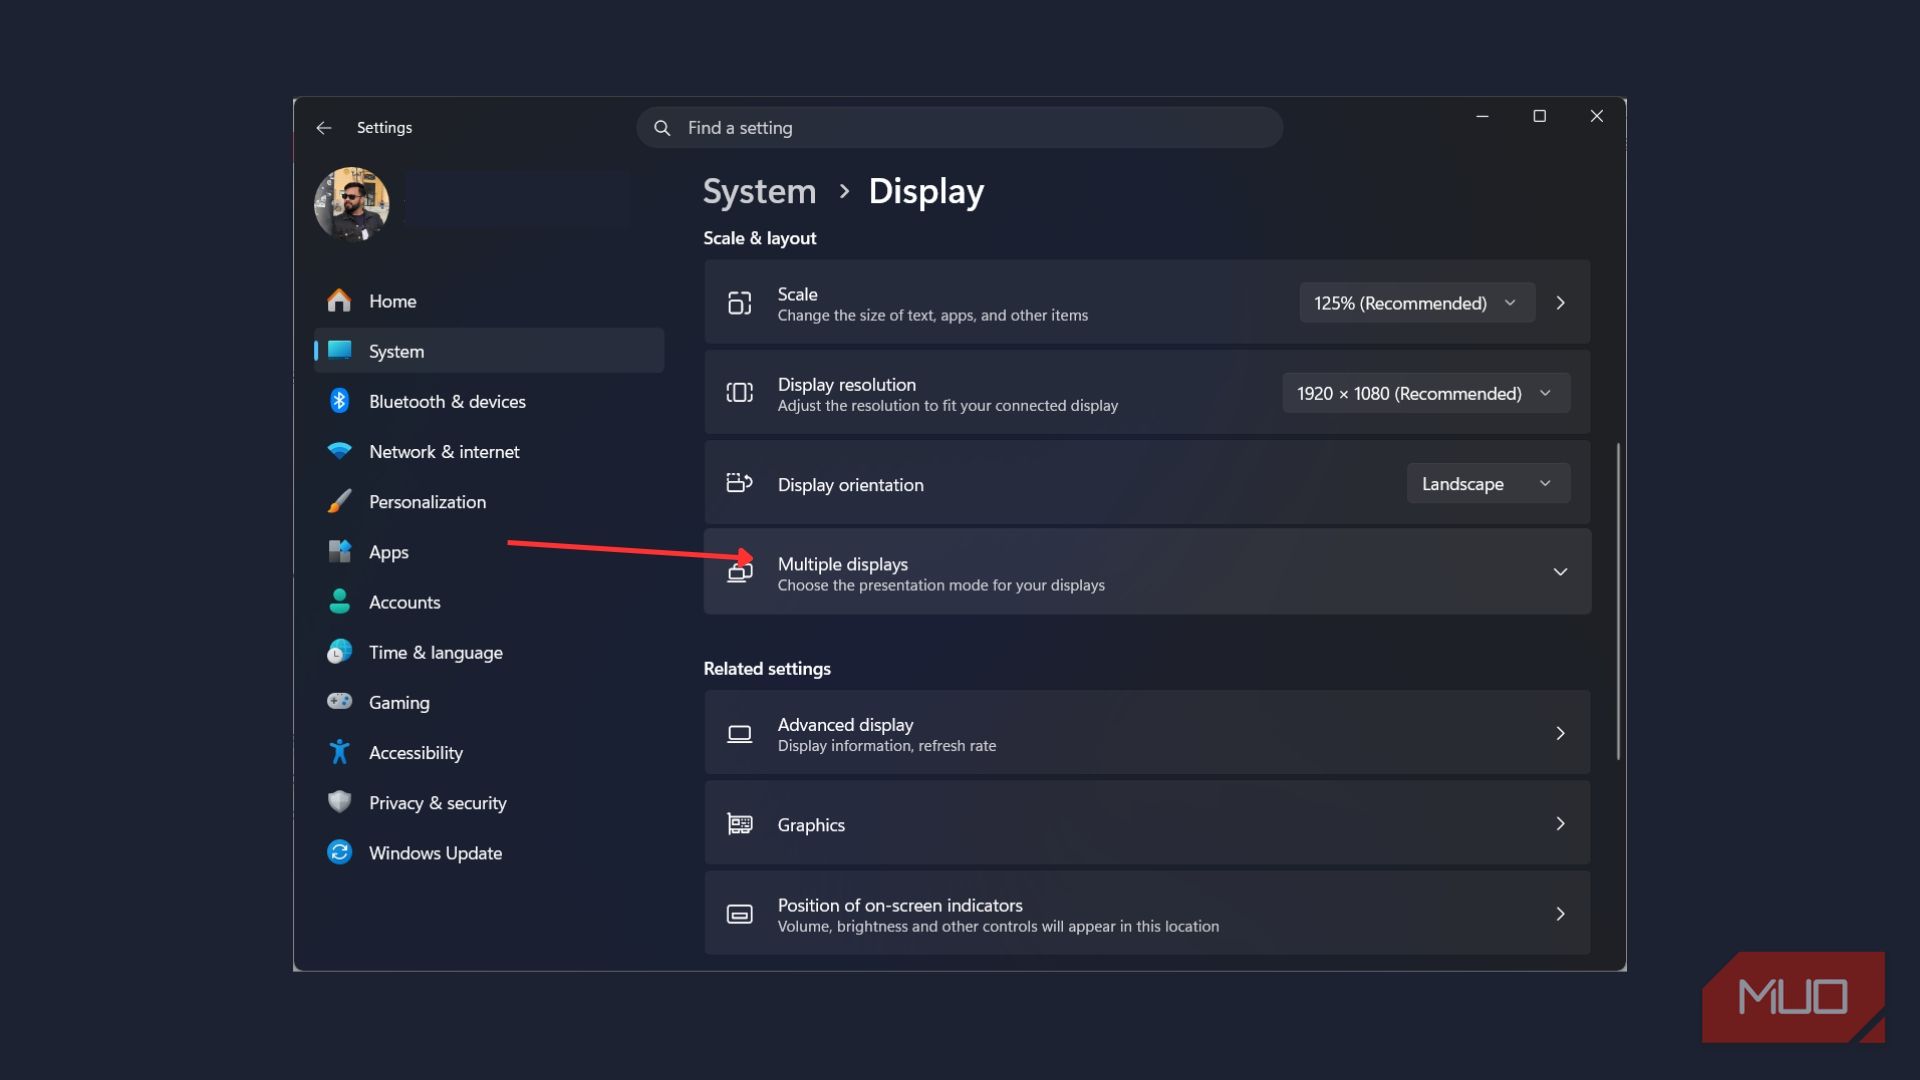1920x1080 pixels.
Task: Click the Home house icon
Action: coord(339,301)
